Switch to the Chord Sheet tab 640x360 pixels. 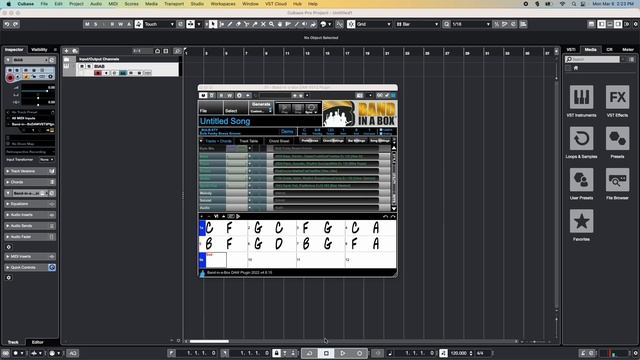[x=279, y=141]
